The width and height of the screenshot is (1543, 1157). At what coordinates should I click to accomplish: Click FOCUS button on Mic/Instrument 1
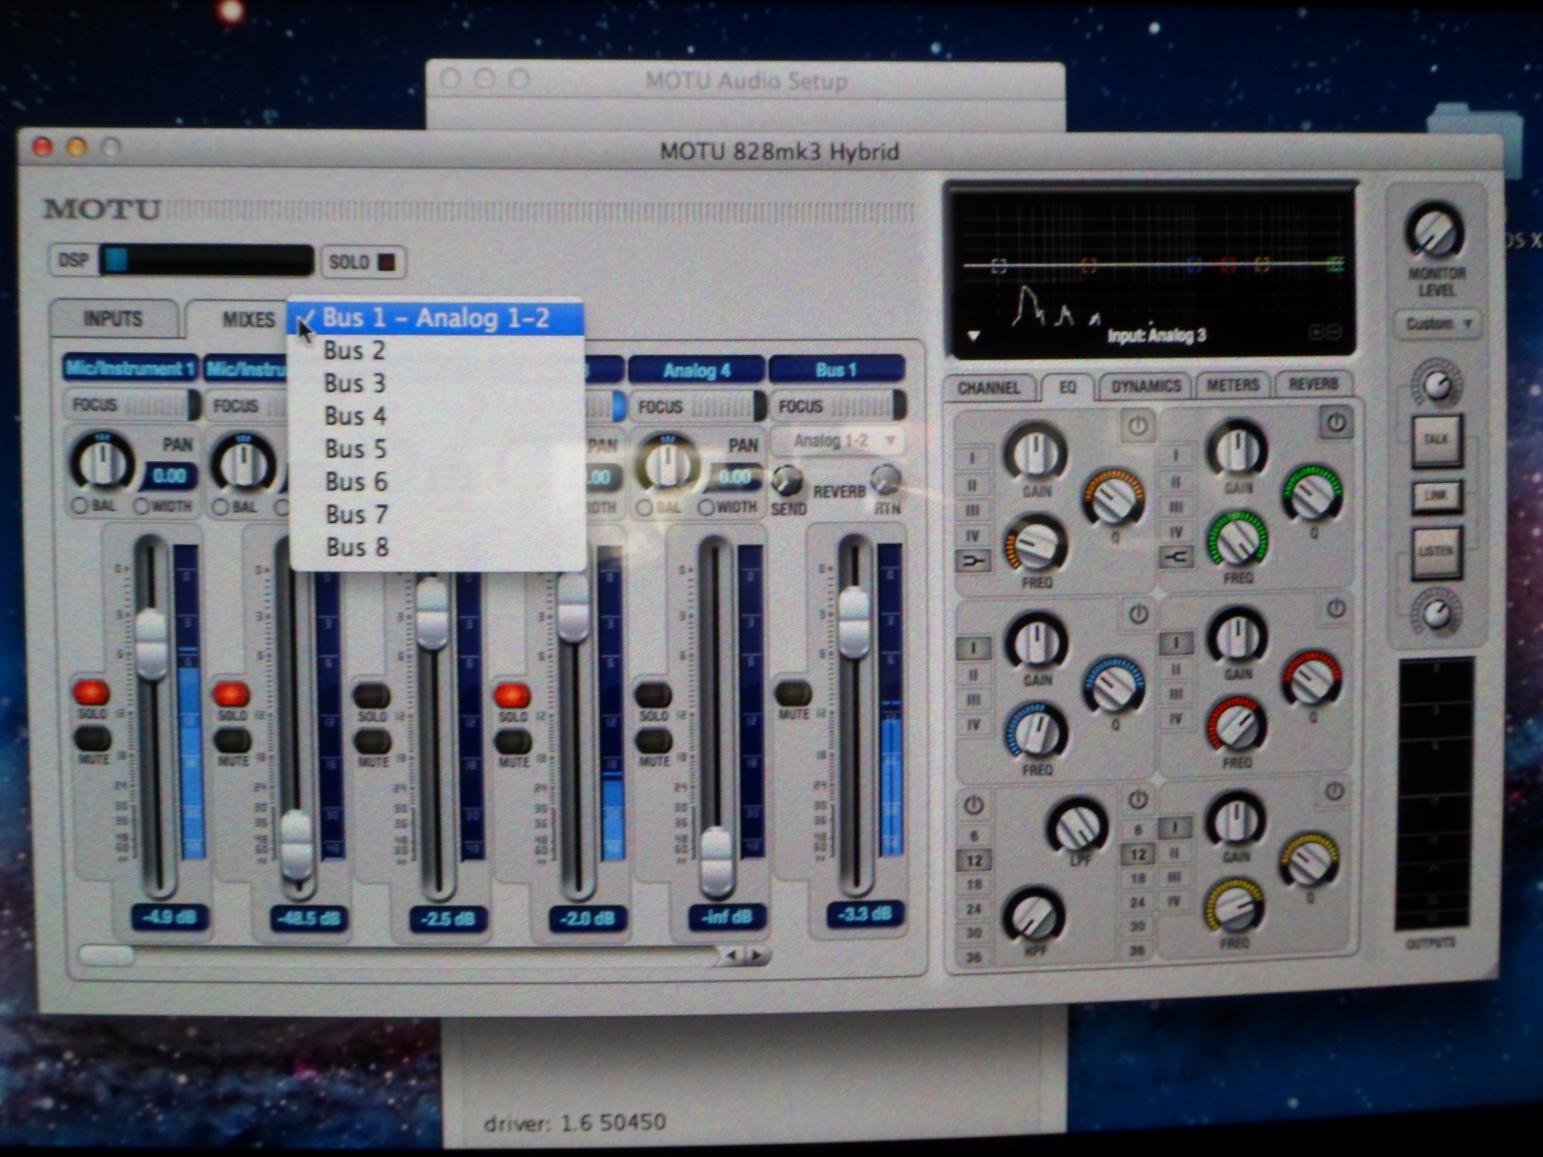point(131,405)
